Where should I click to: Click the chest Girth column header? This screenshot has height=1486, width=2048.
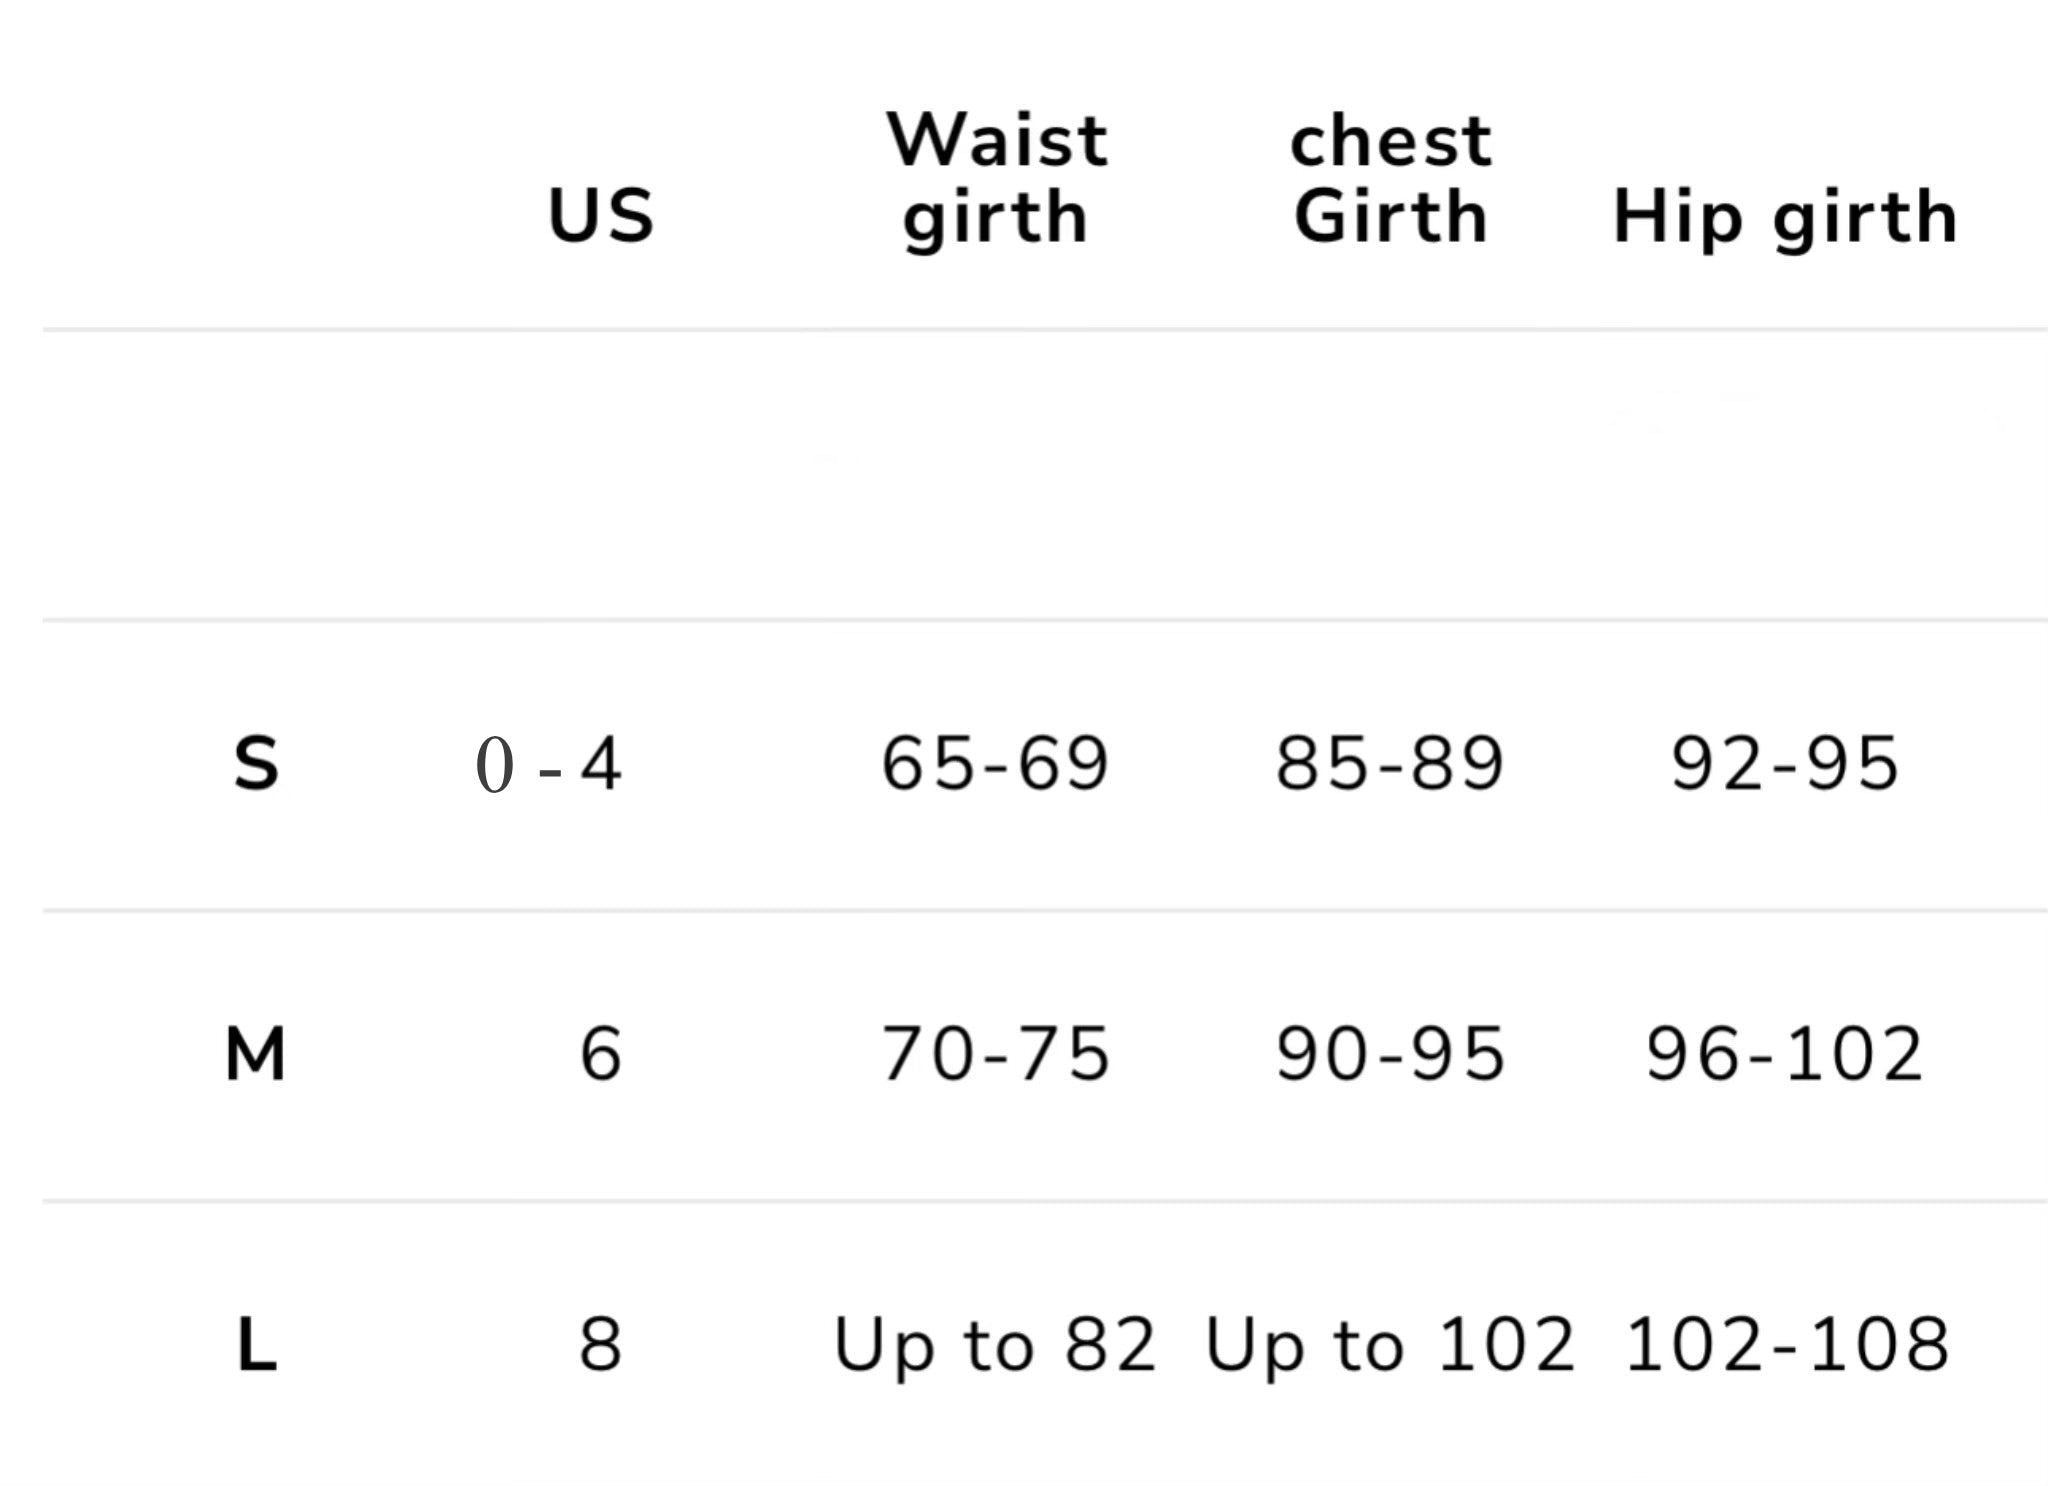click(1391, 178)
